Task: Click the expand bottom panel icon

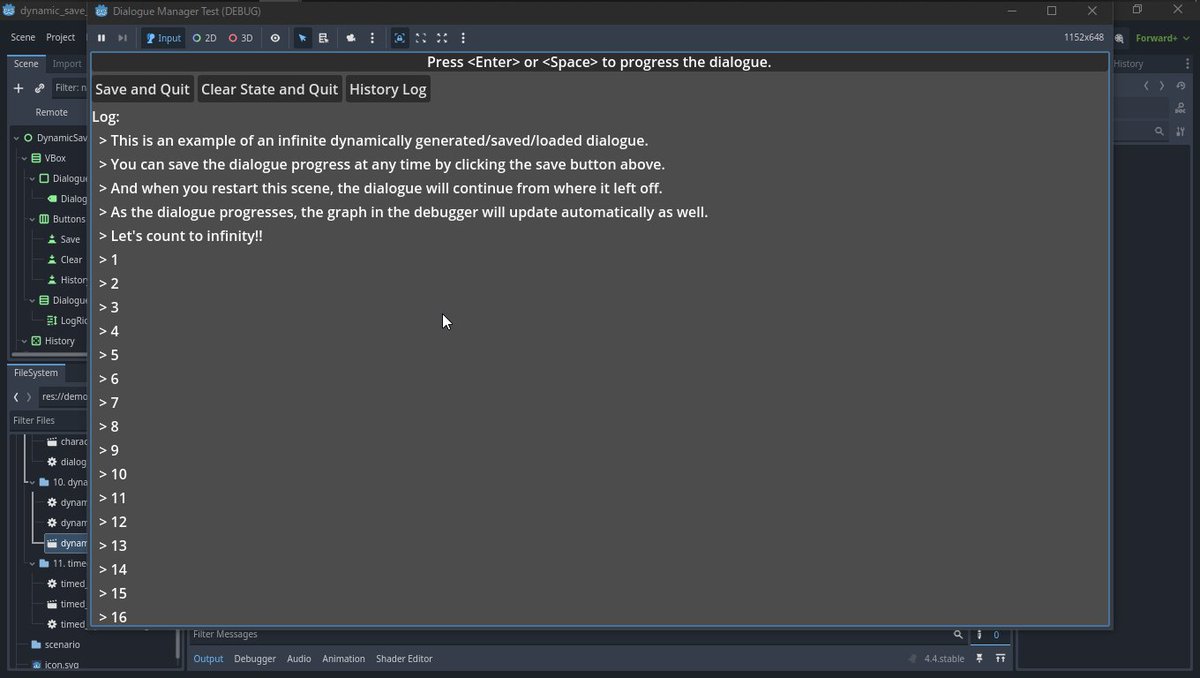Action: click(x=1000, y=658)
